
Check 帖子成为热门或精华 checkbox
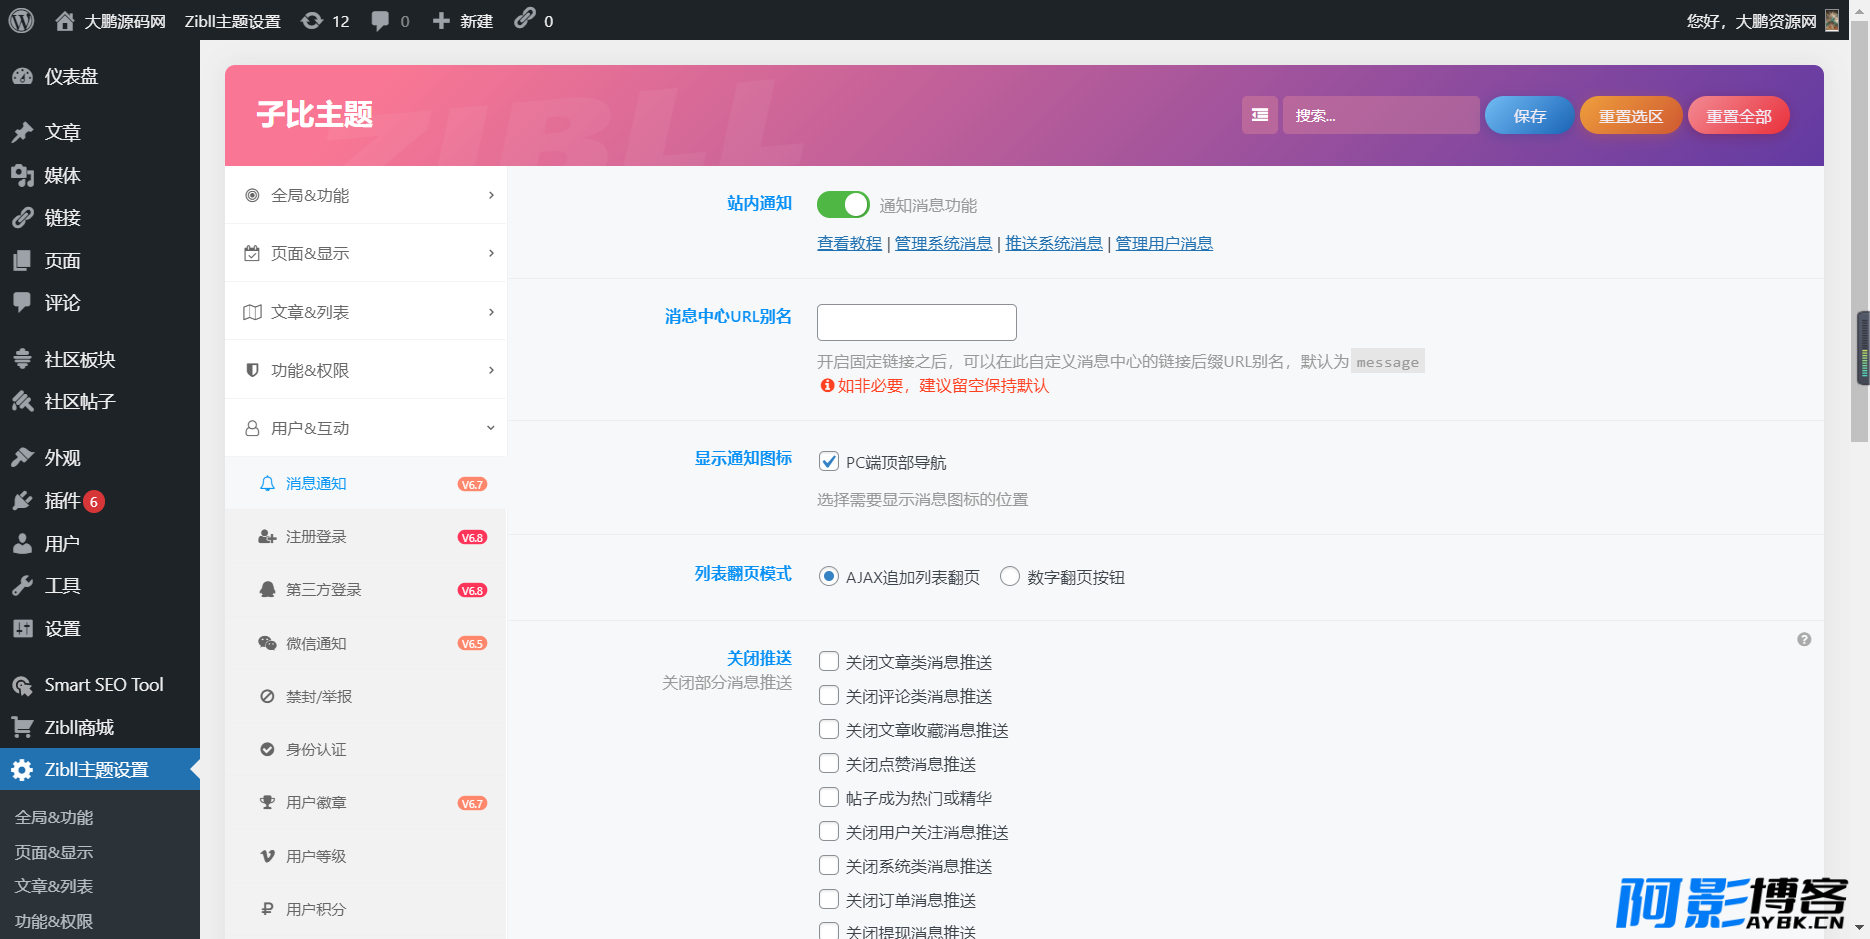click(x=828, y=797)
